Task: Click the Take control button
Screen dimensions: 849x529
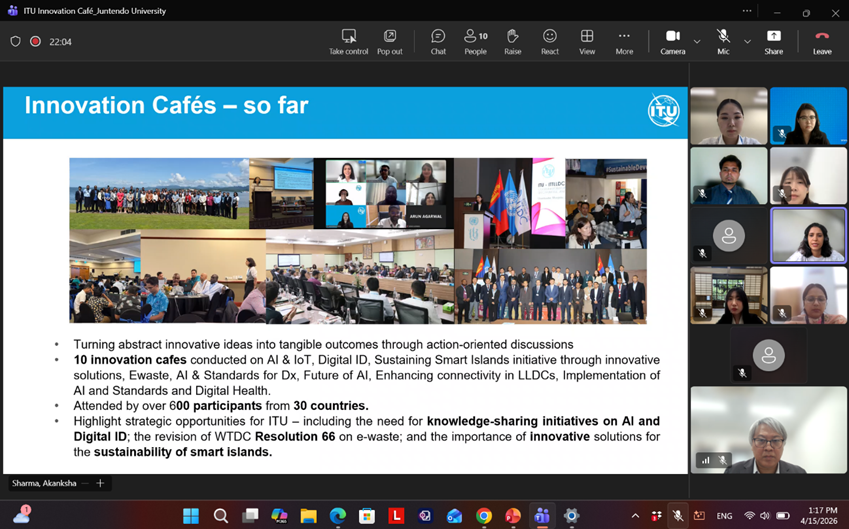Action: pos(348,41)
